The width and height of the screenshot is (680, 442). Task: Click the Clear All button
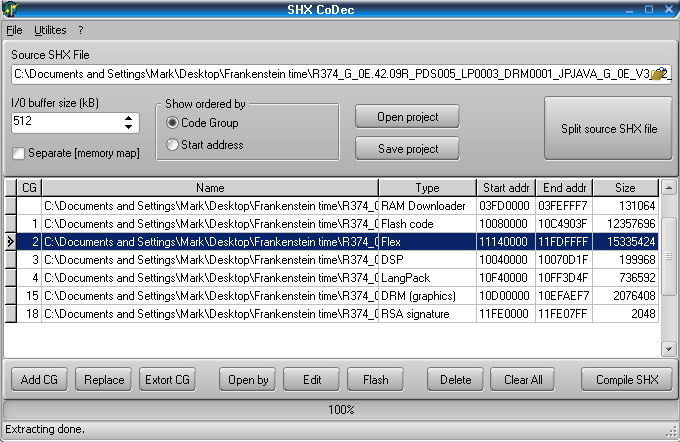click(x=523, y=380)
